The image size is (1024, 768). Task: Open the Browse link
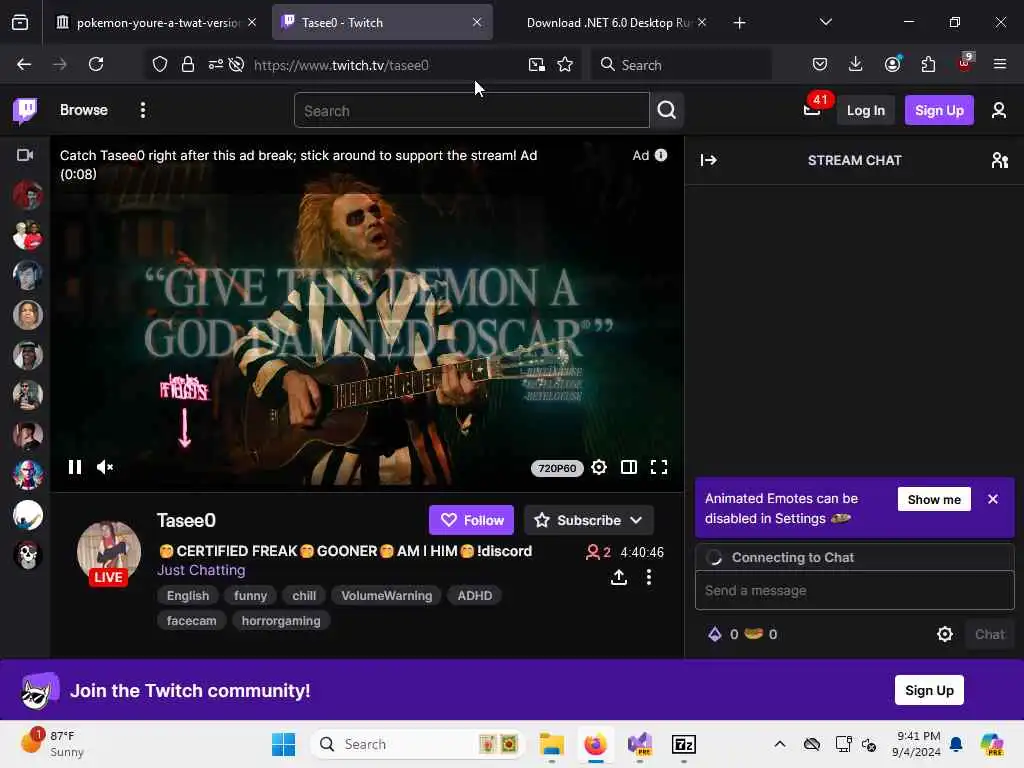tap(84, 110)
